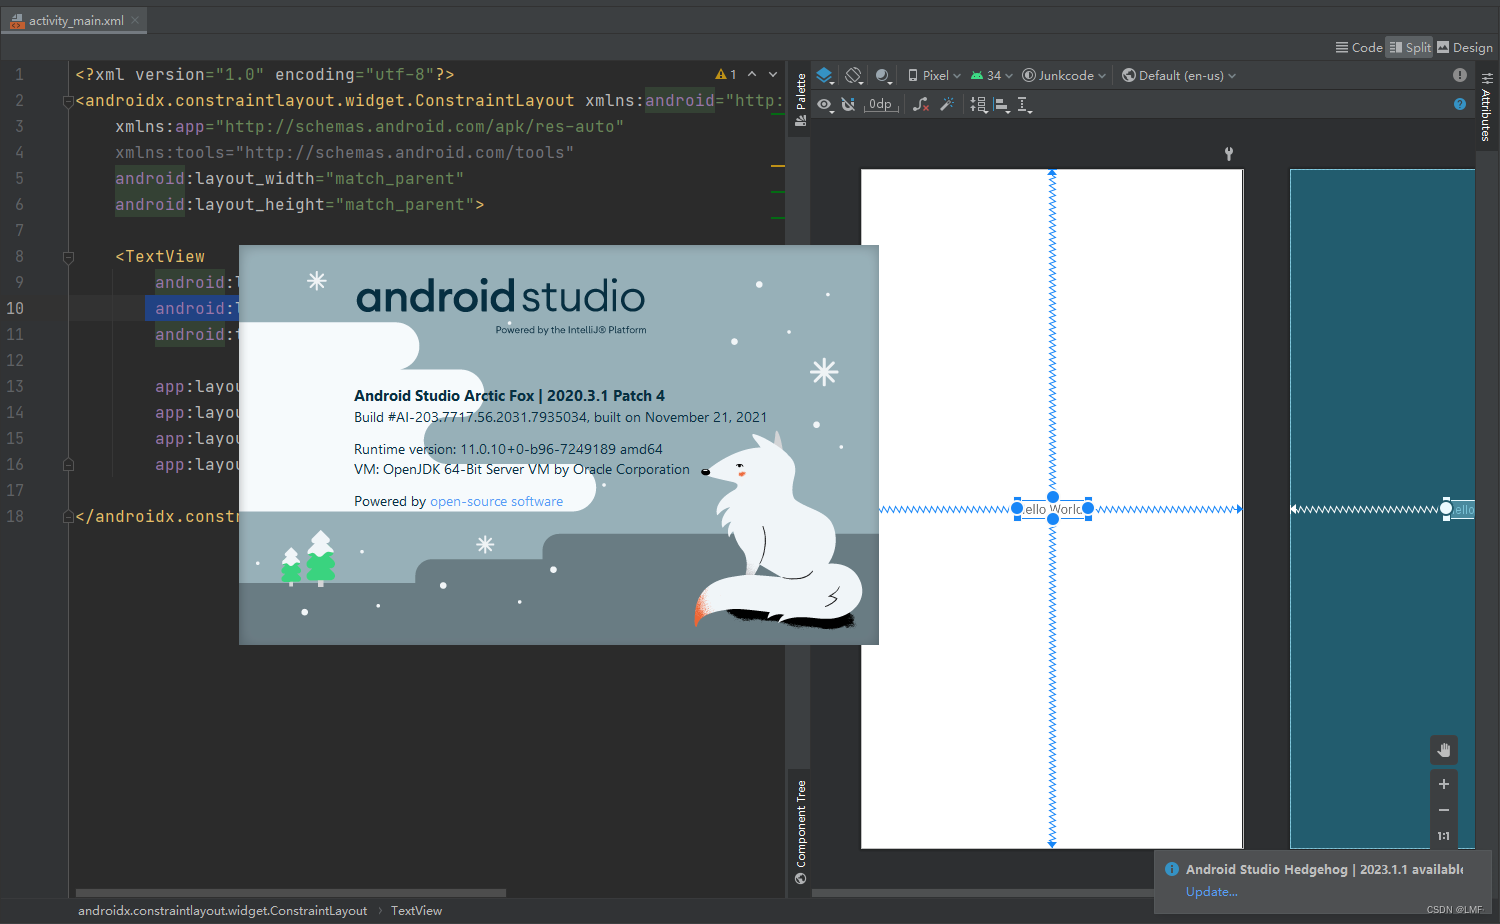
Task: Switch to Split view mode
Action: coord(1410,47)
